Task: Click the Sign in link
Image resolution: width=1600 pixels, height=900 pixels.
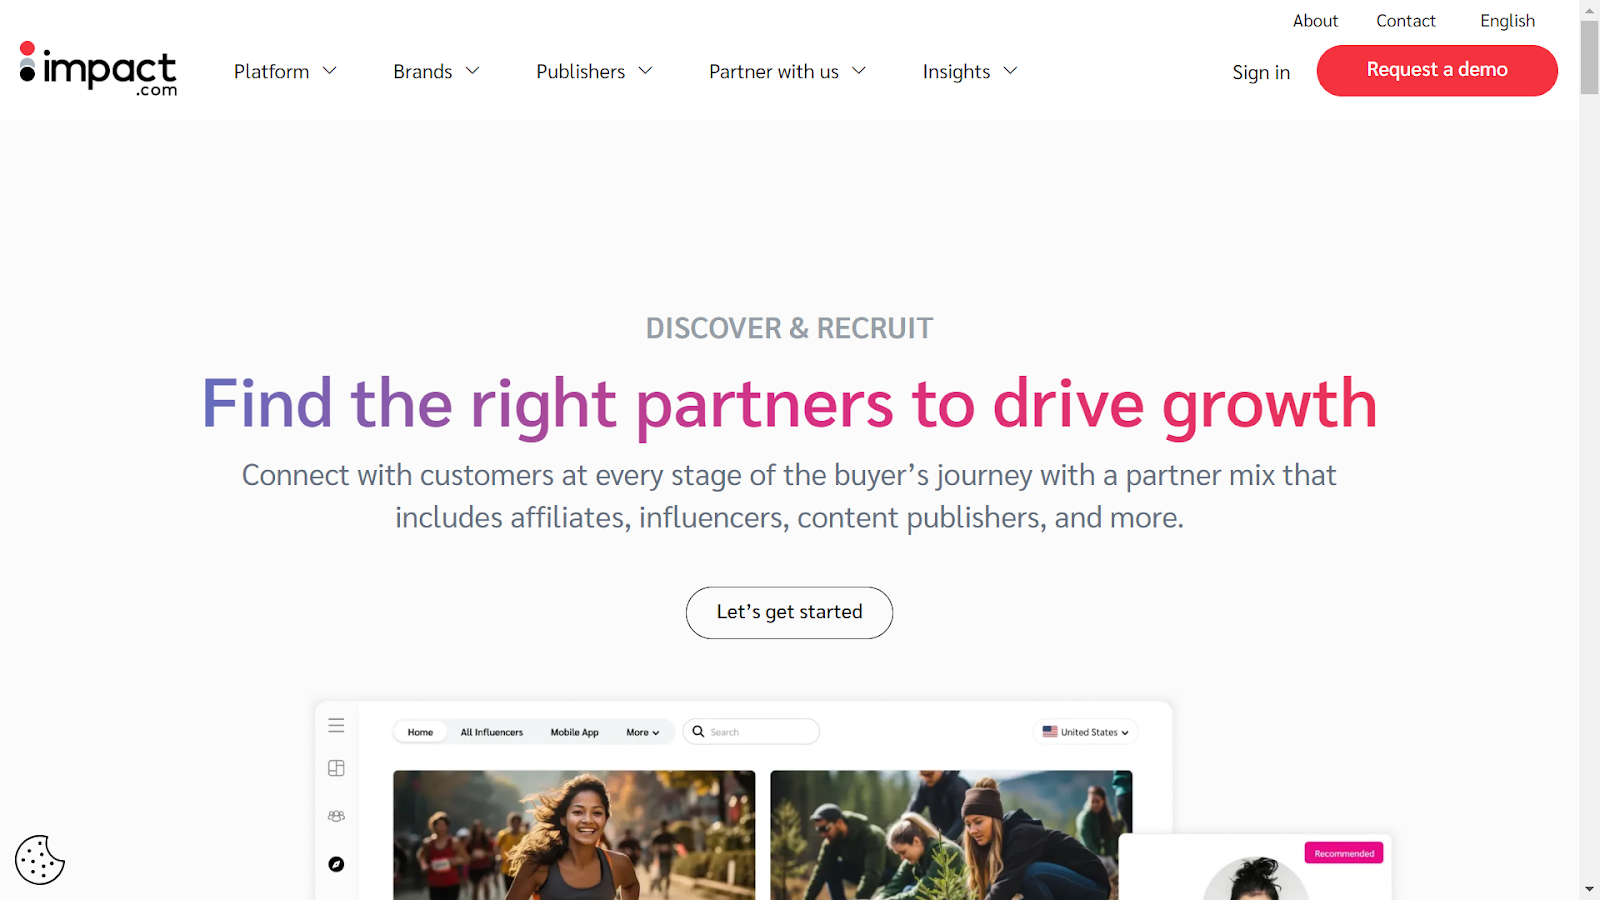Action: click(1261, 72)
